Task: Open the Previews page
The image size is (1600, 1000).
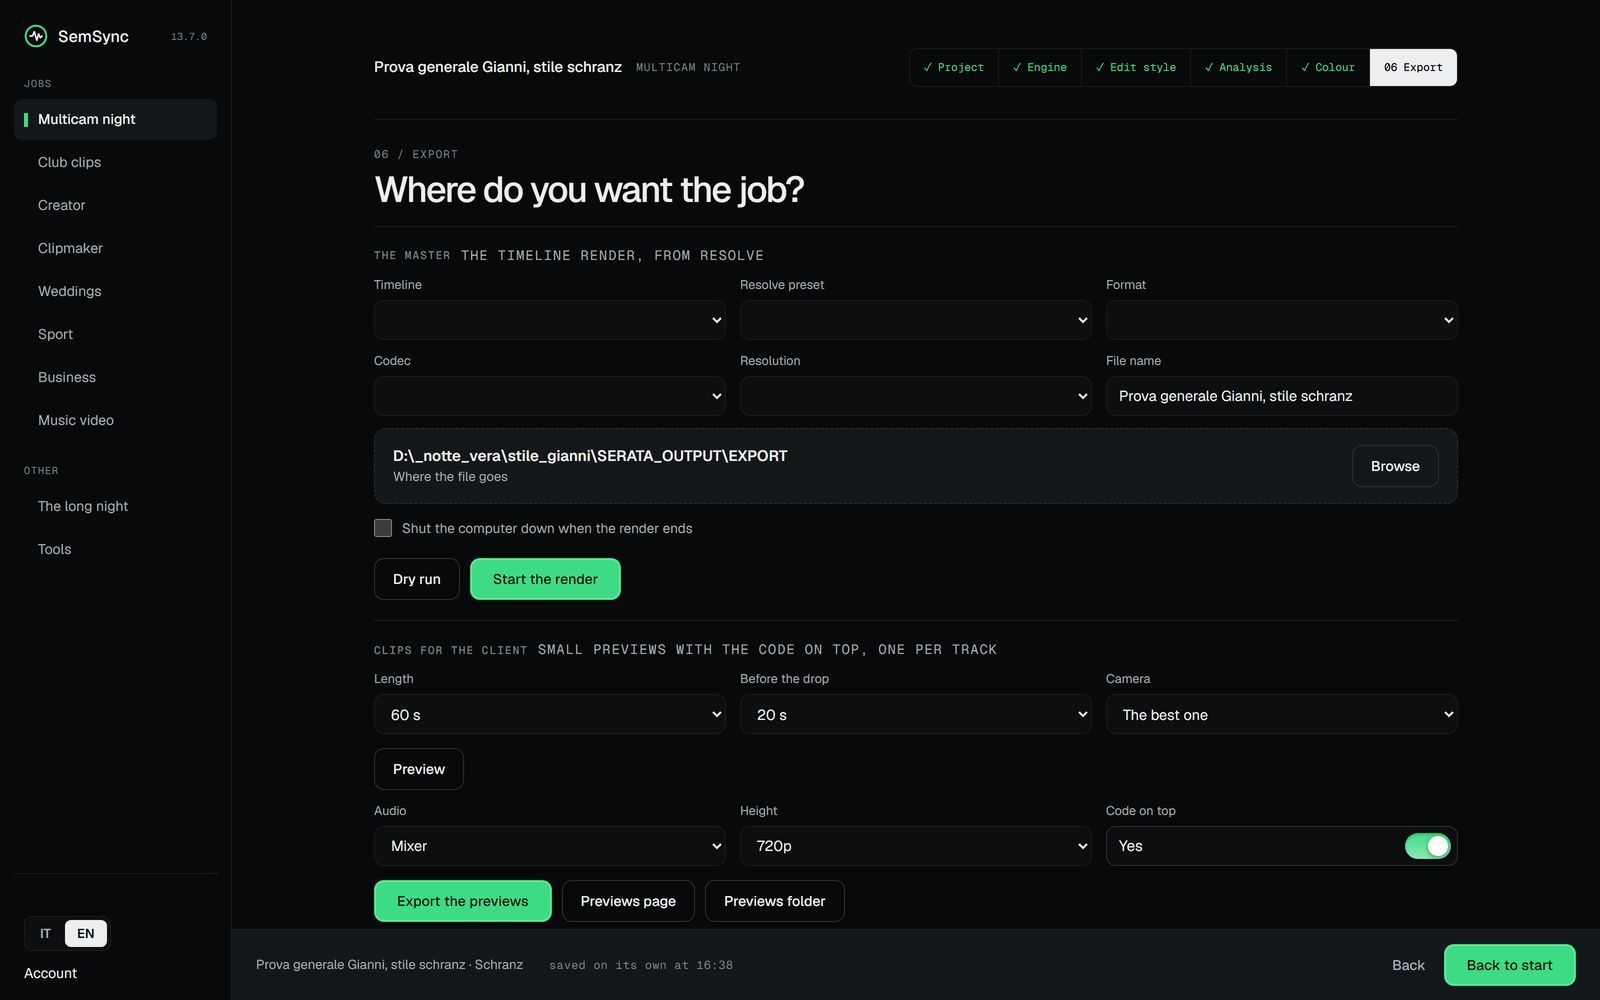Action: (x=628, y=901)
